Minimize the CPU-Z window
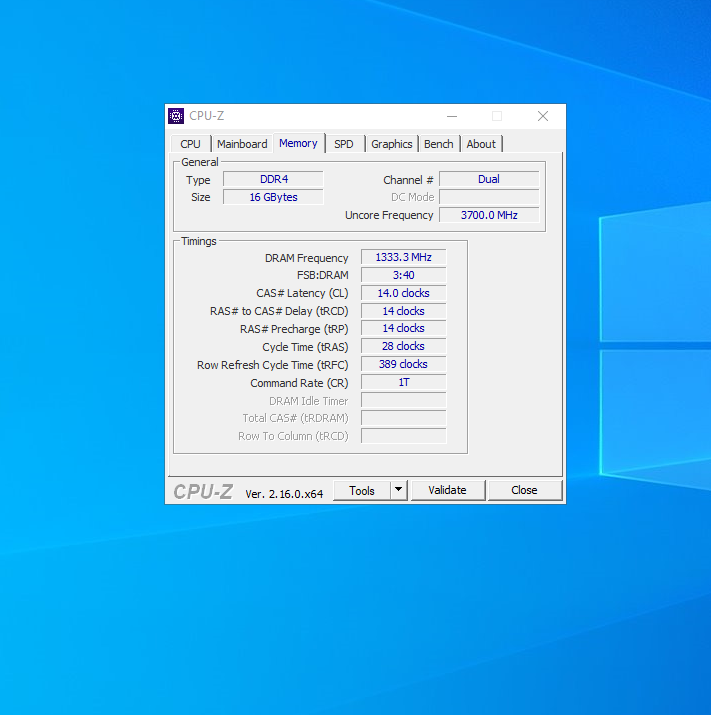 [452, 116]
